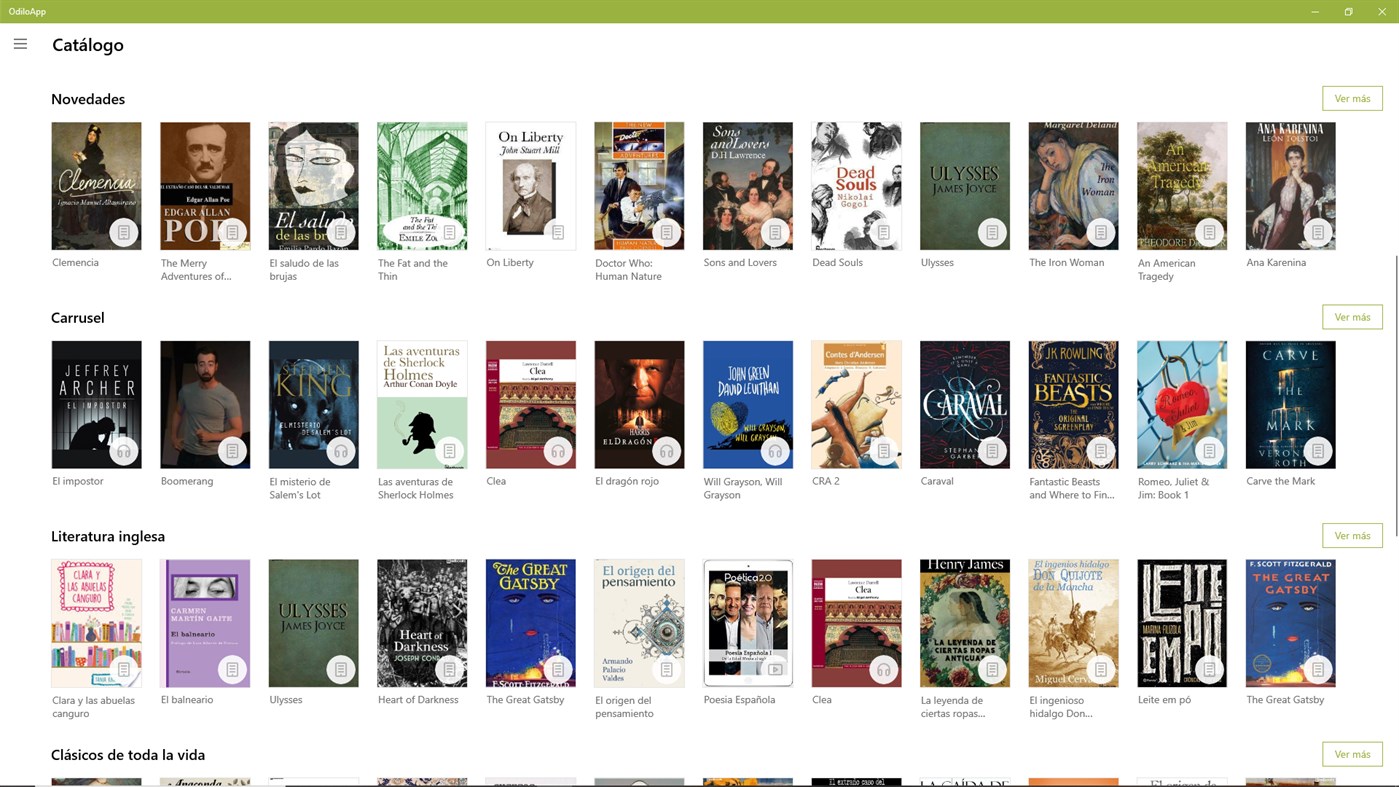This screenshot has height=787, width=1399.
Task: Open the hamburger navigation menu
Action: (19, 43)
